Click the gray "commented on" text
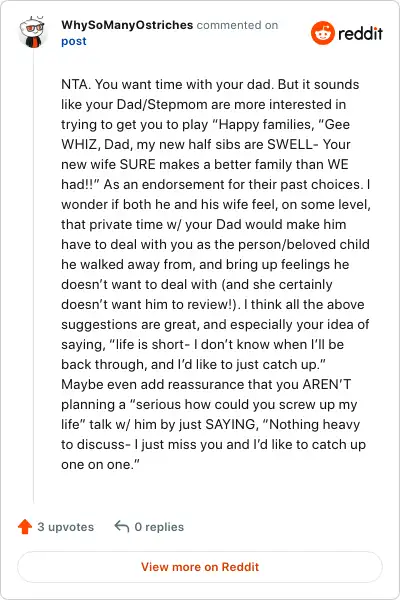Viewport: 400px width, 600px height. coord(237,25)
